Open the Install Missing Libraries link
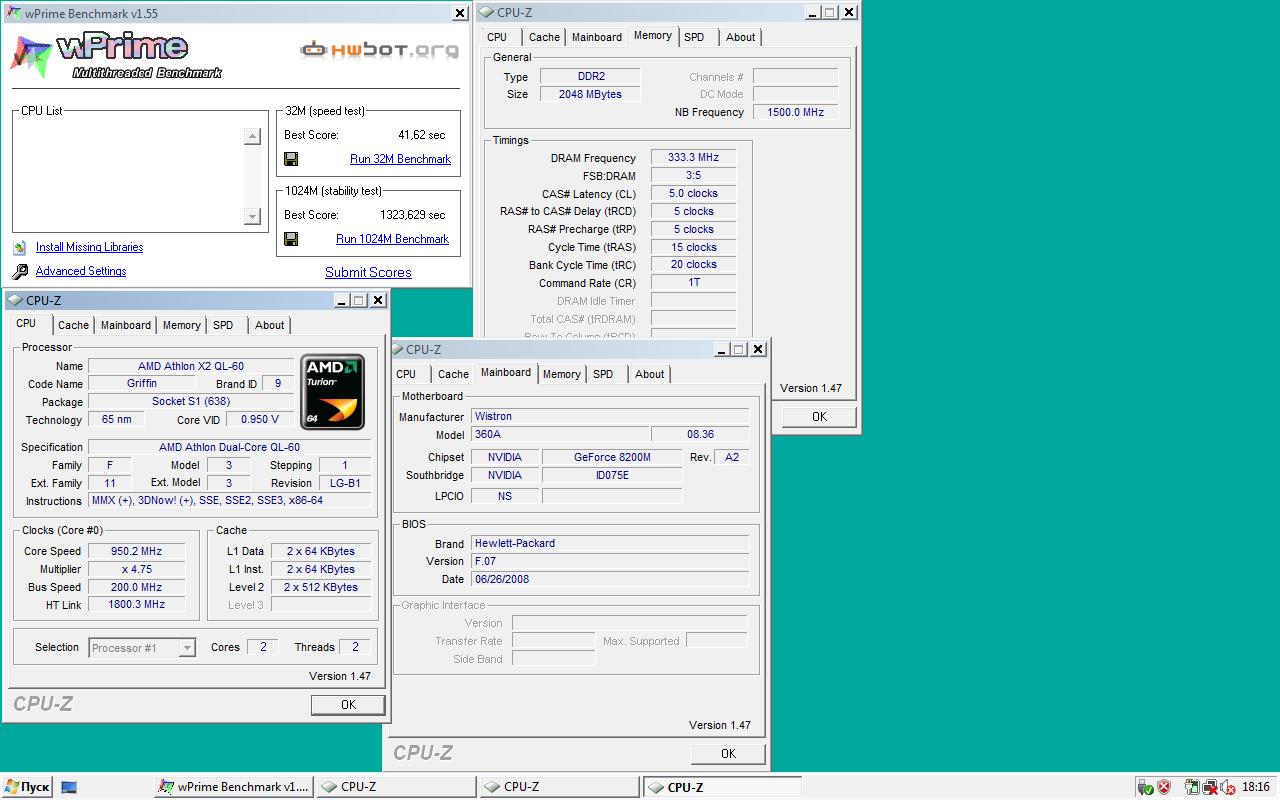1280x800 pixels. tap(89, 247)
